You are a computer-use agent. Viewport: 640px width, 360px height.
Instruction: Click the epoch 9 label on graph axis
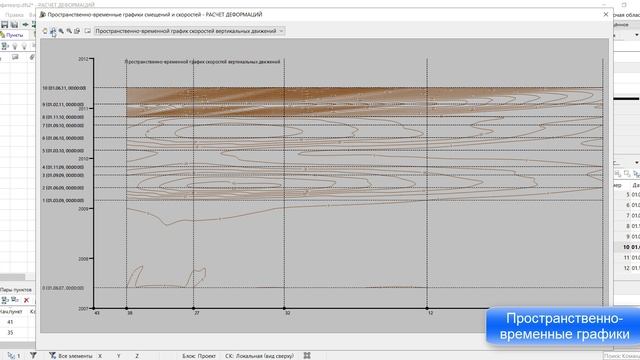(63, 104)
